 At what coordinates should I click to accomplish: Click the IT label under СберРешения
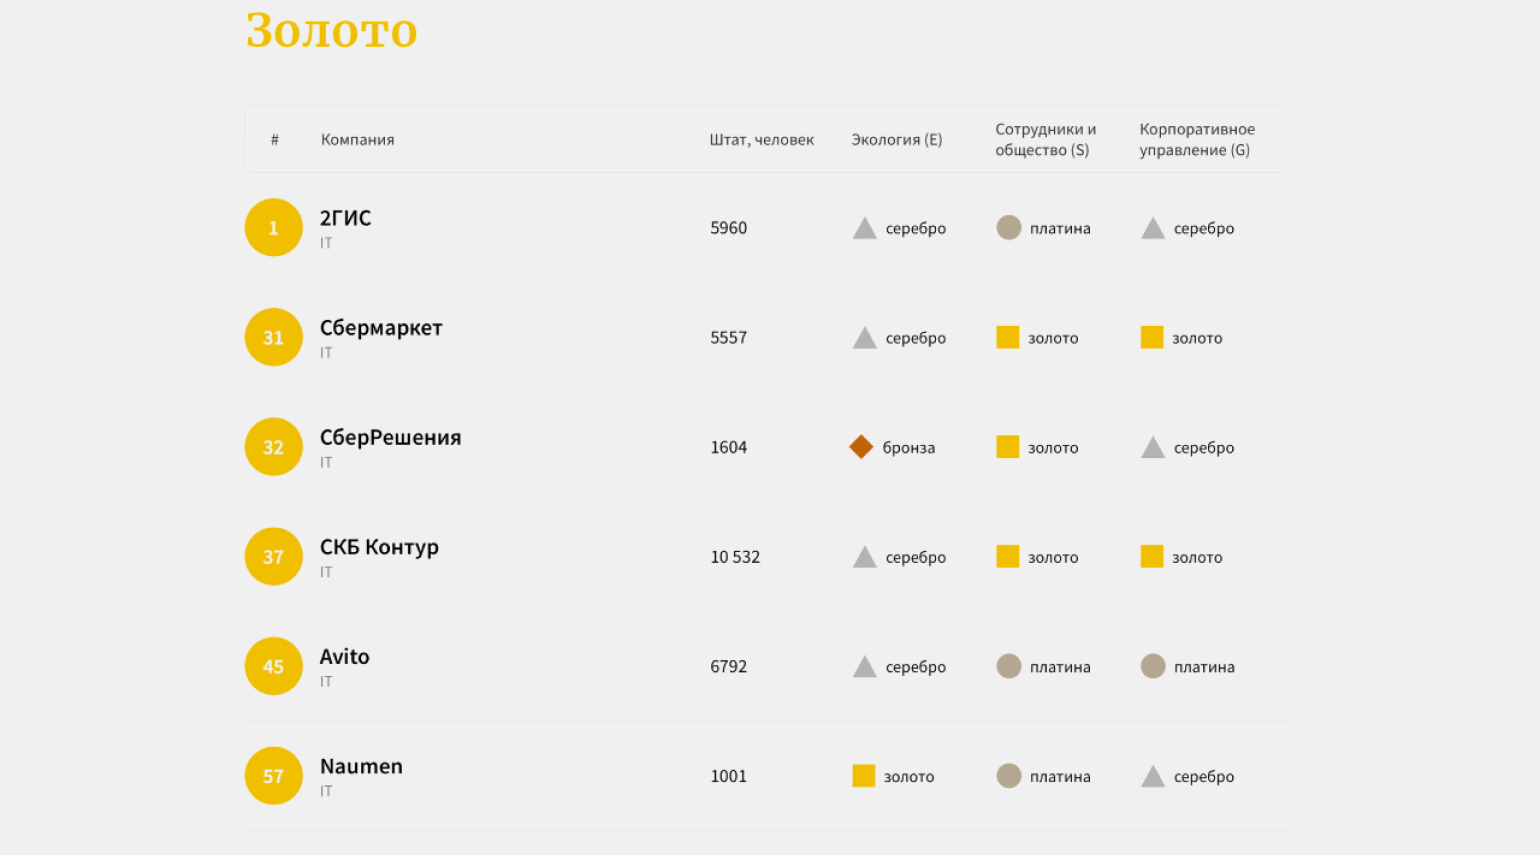326,463
